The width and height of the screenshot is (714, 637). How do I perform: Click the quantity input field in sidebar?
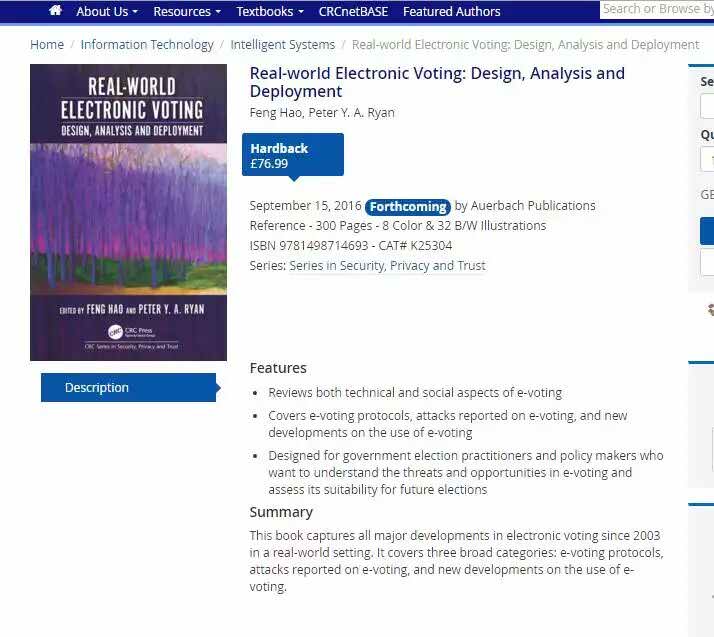click(707, 159)
